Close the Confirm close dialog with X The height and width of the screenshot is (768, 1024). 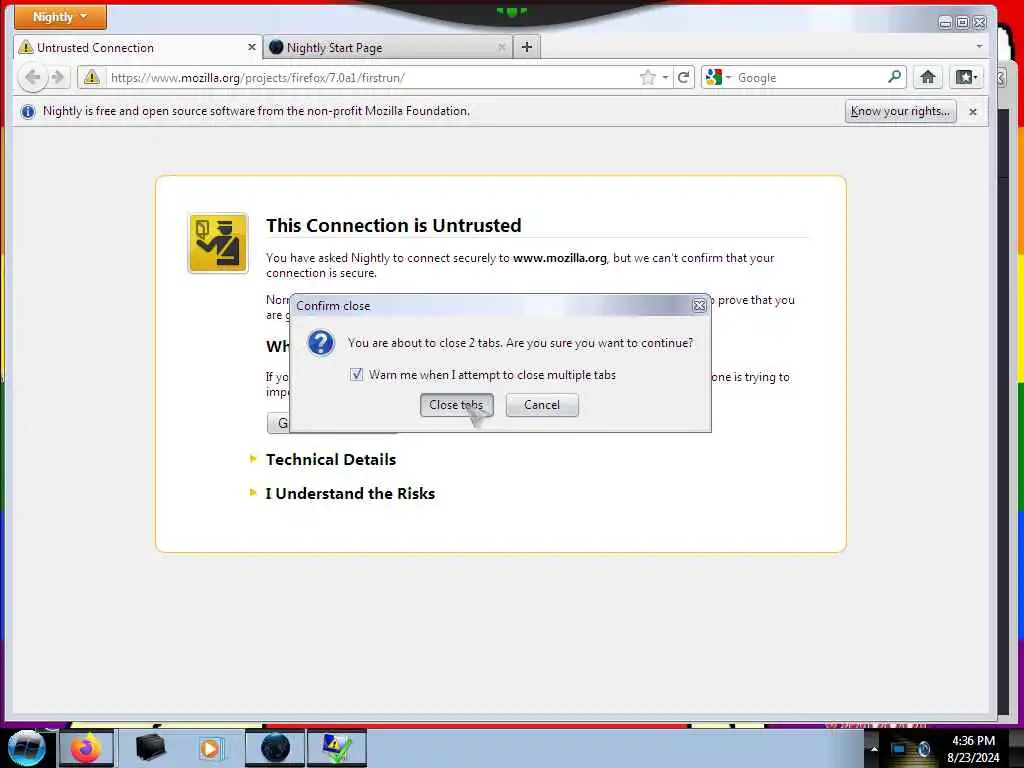699,306
